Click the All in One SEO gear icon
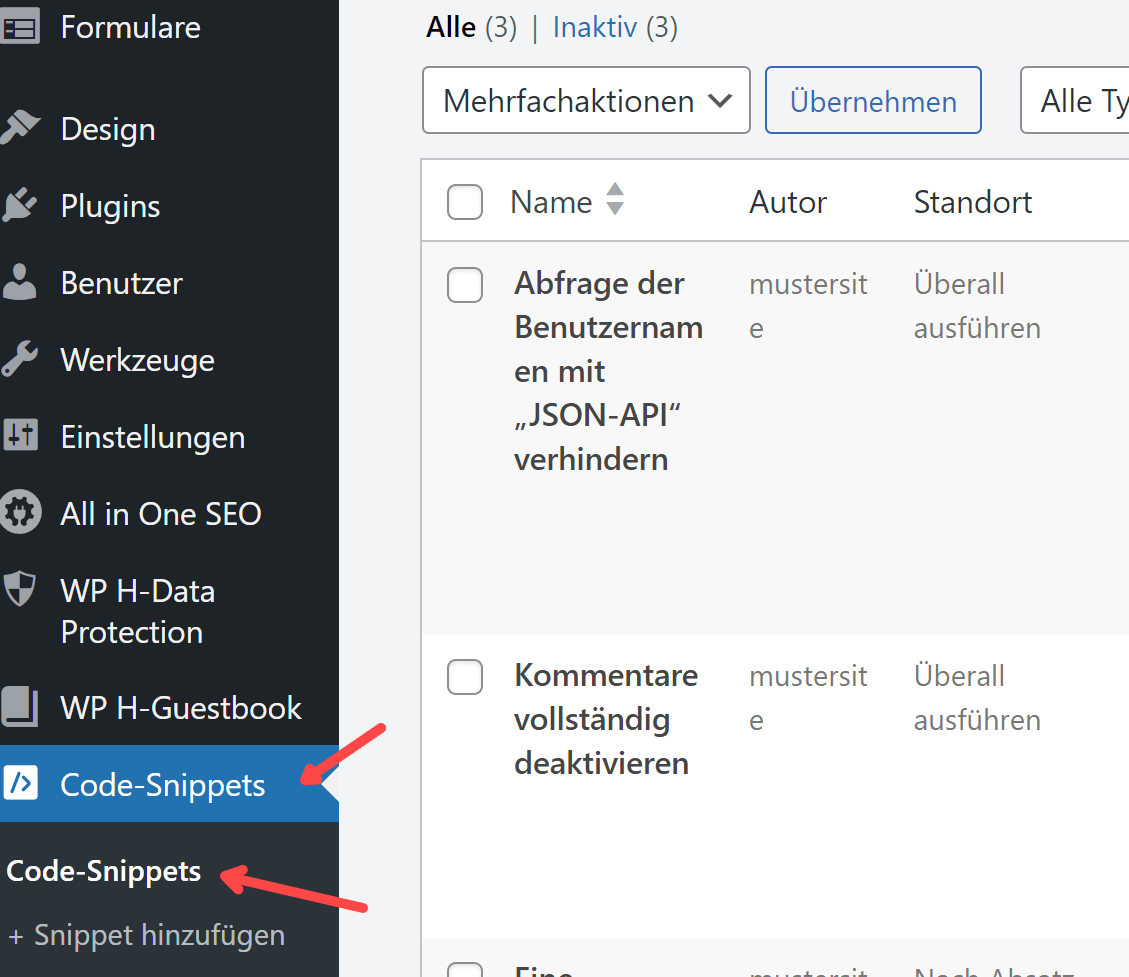Image resolution: width=1129 pixels, height=977 pixels. click(20, 514)
